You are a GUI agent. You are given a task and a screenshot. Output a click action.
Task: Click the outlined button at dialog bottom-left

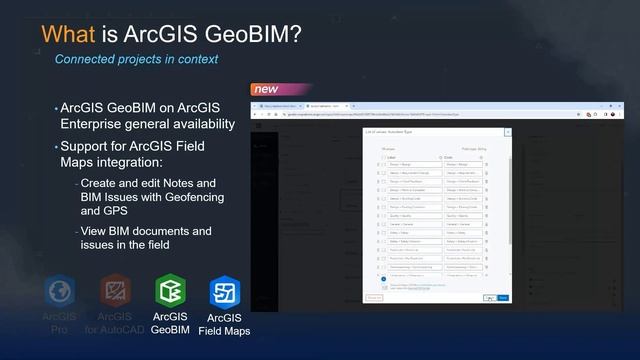(374, 298)
